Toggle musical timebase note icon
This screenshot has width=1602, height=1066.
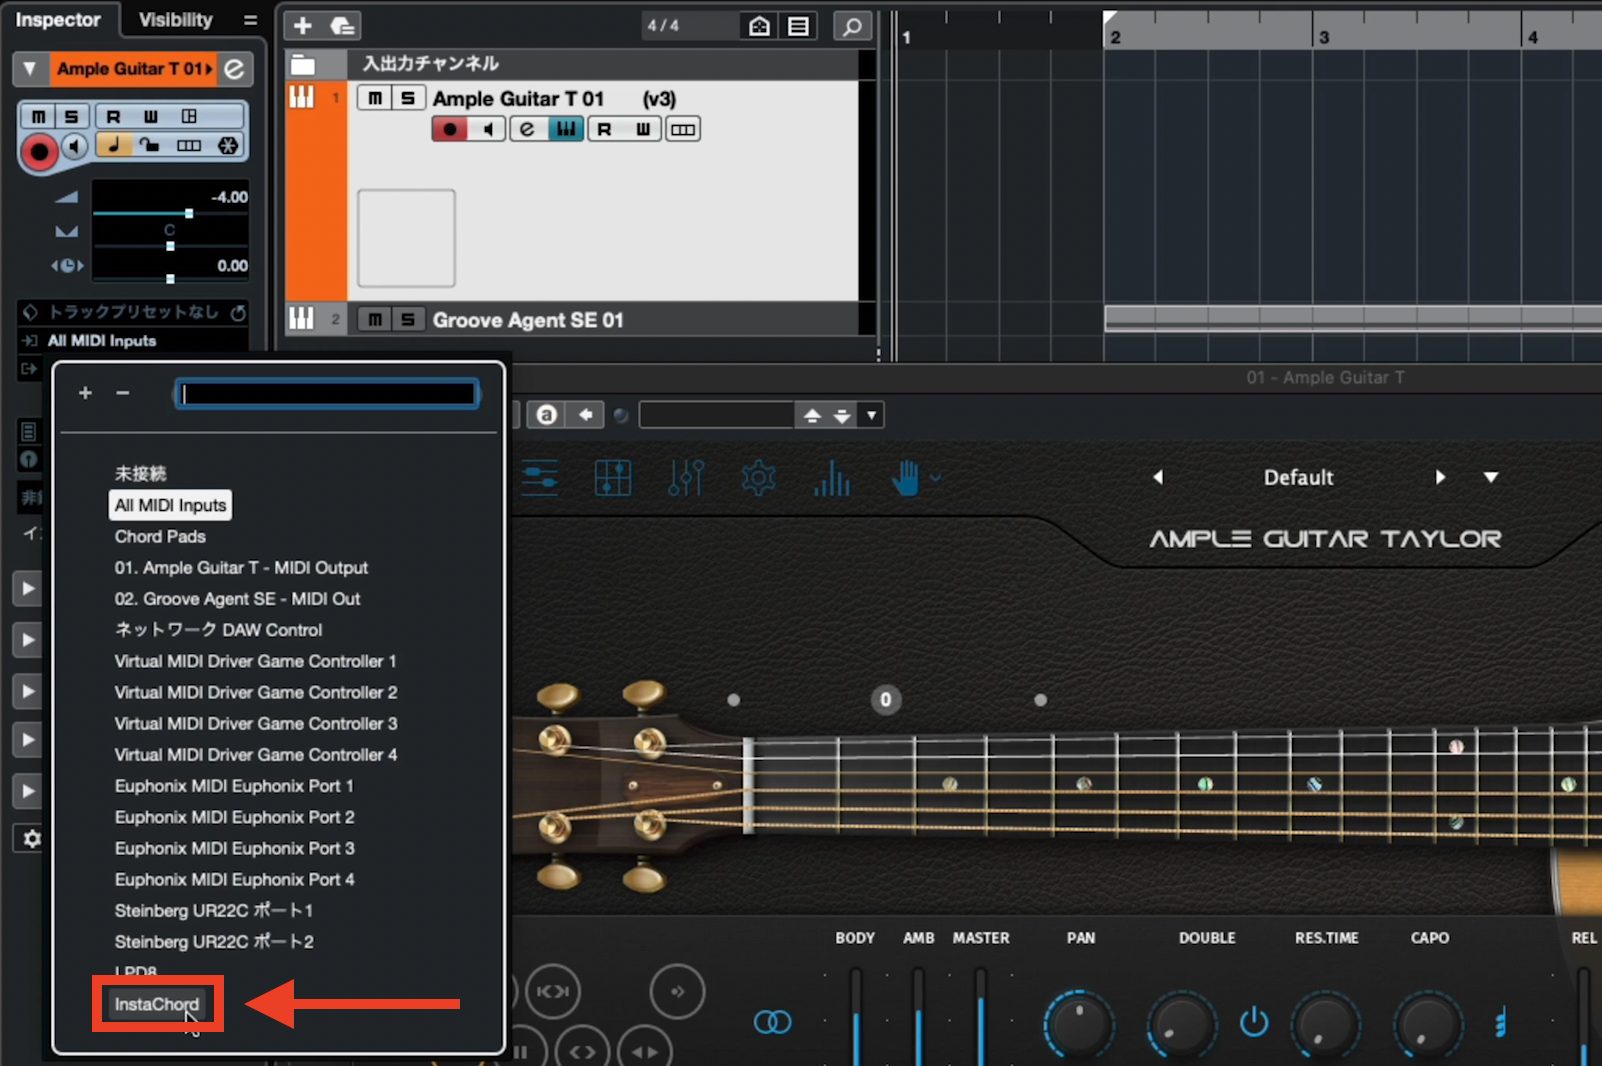[114, 146]
